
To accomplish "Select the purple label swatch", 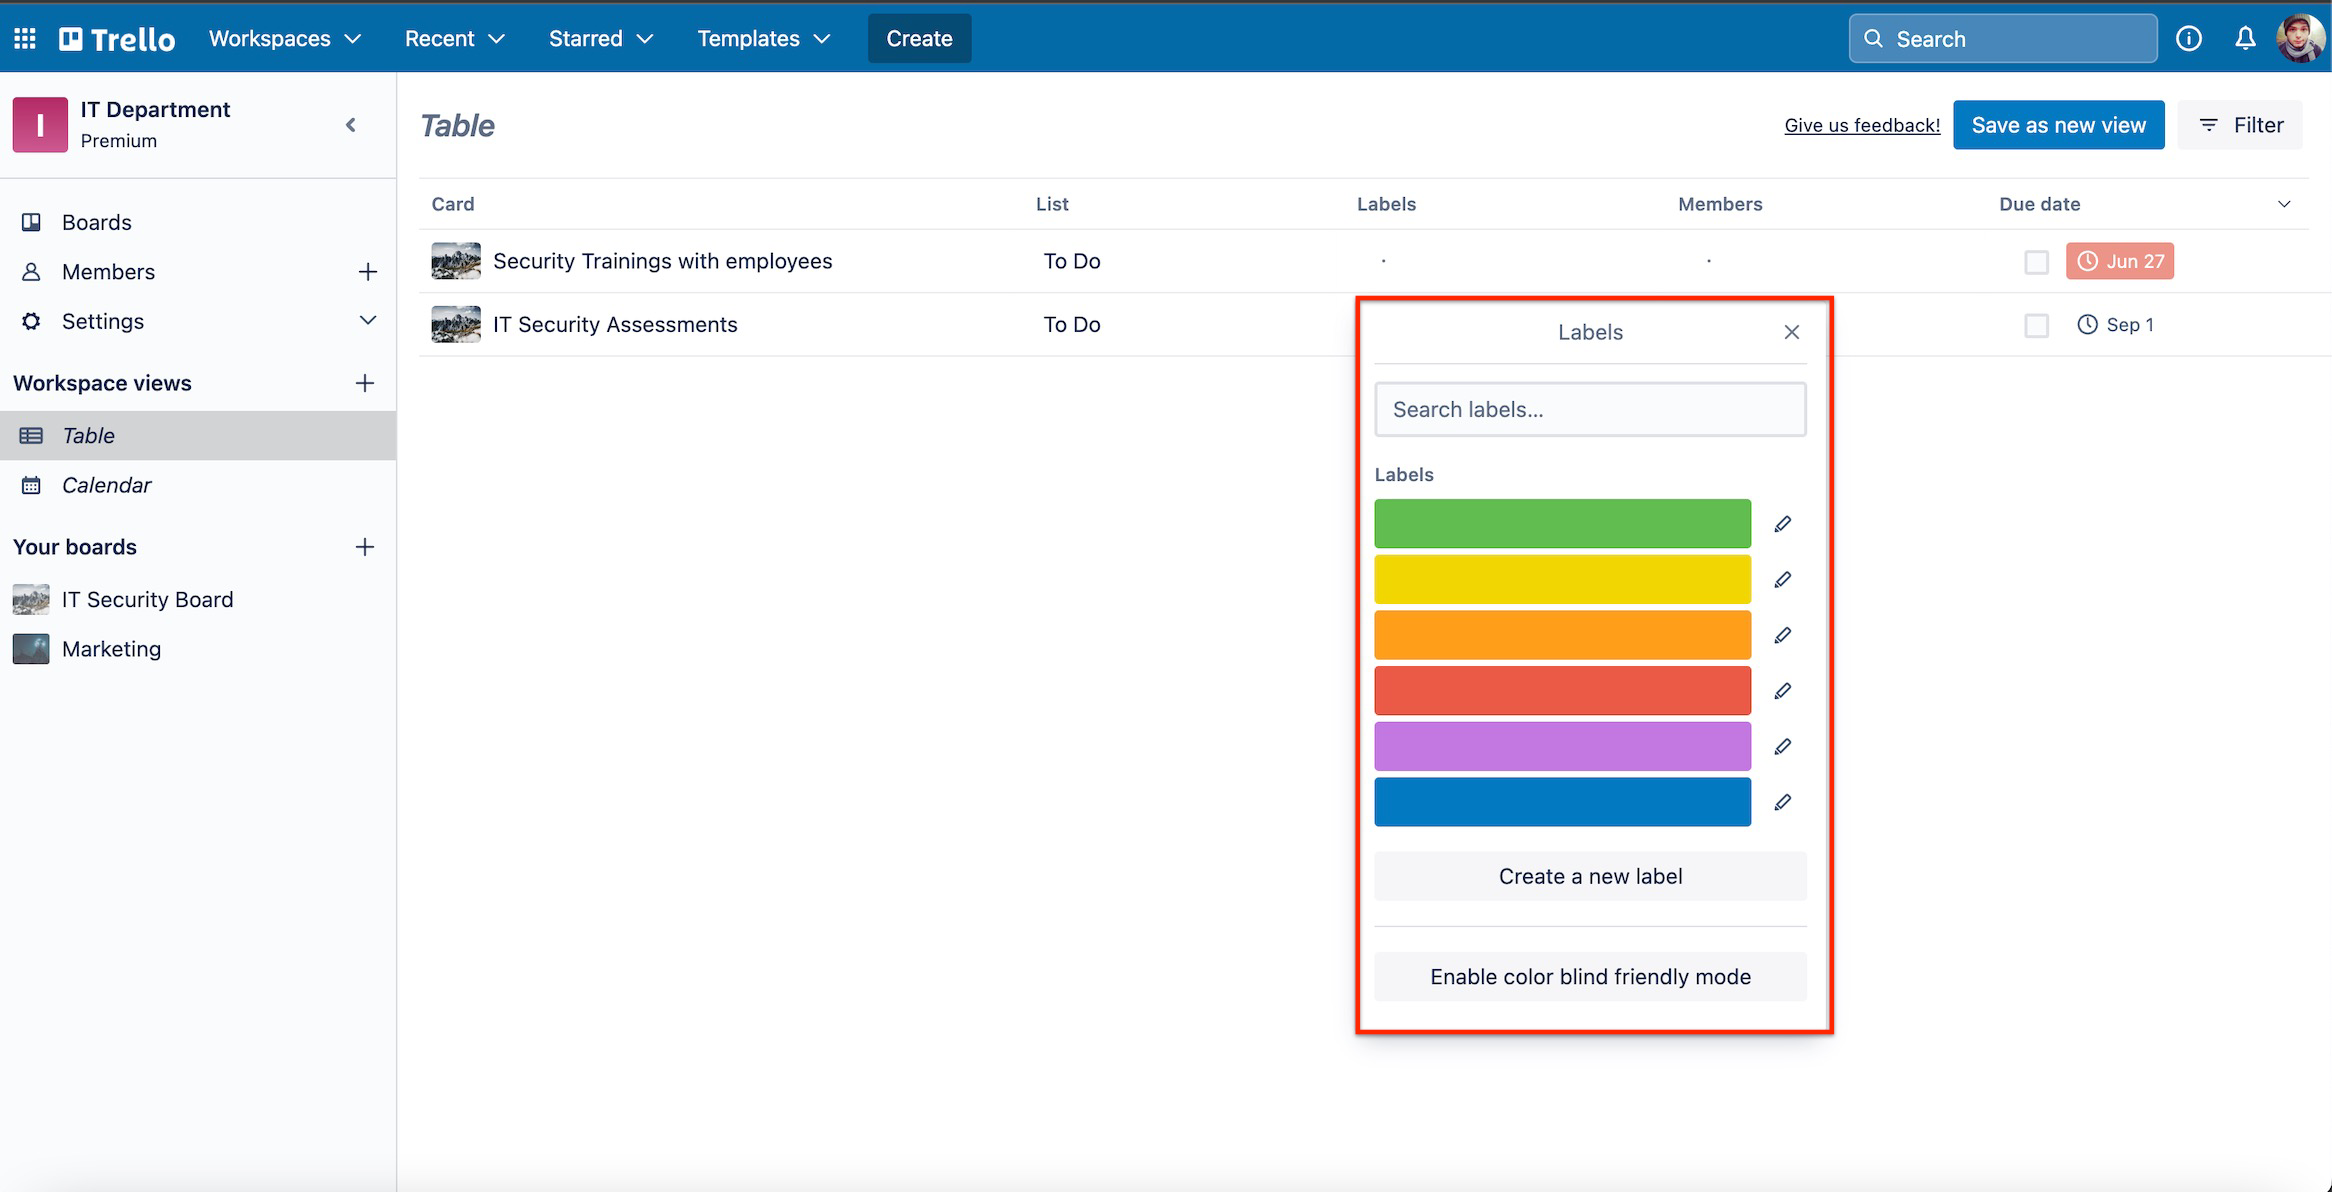I will [x=1562, y=747].
